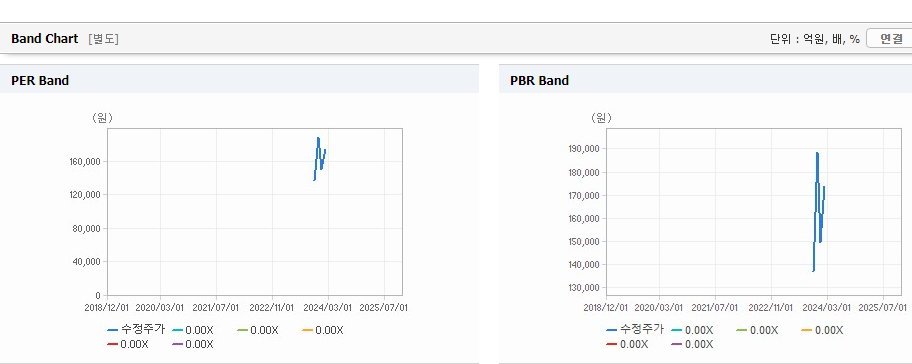This screenshot has height=364, width=912.
Task: Click the 170,000 axis label in PBR Band
Action: tap(584, 195)
